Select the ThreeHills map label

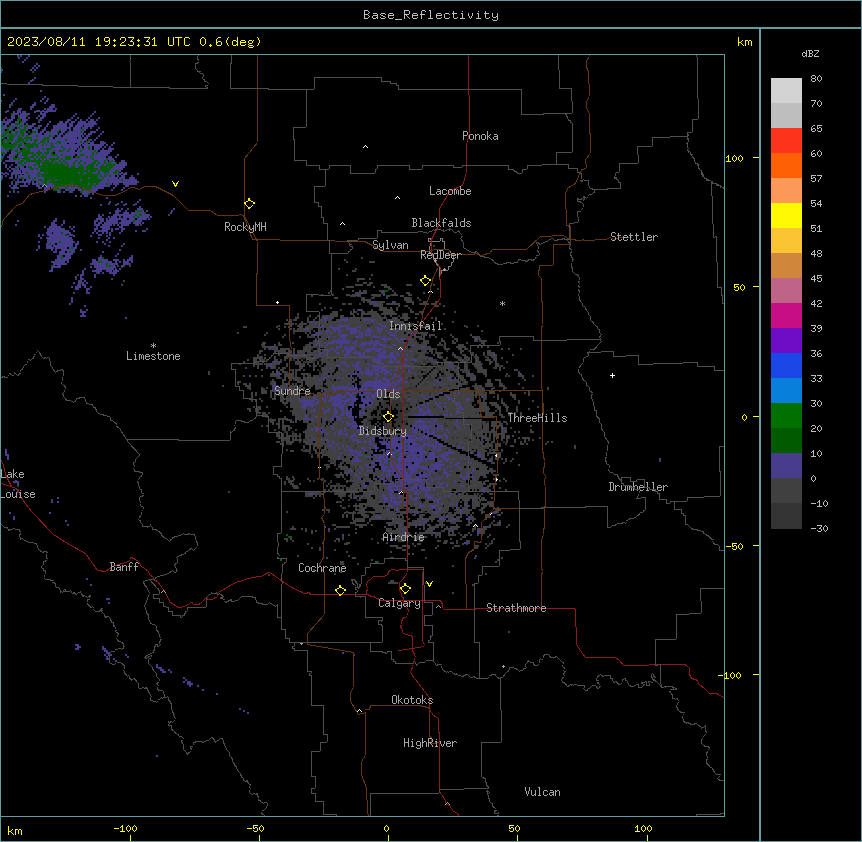(x=537, y=418)
